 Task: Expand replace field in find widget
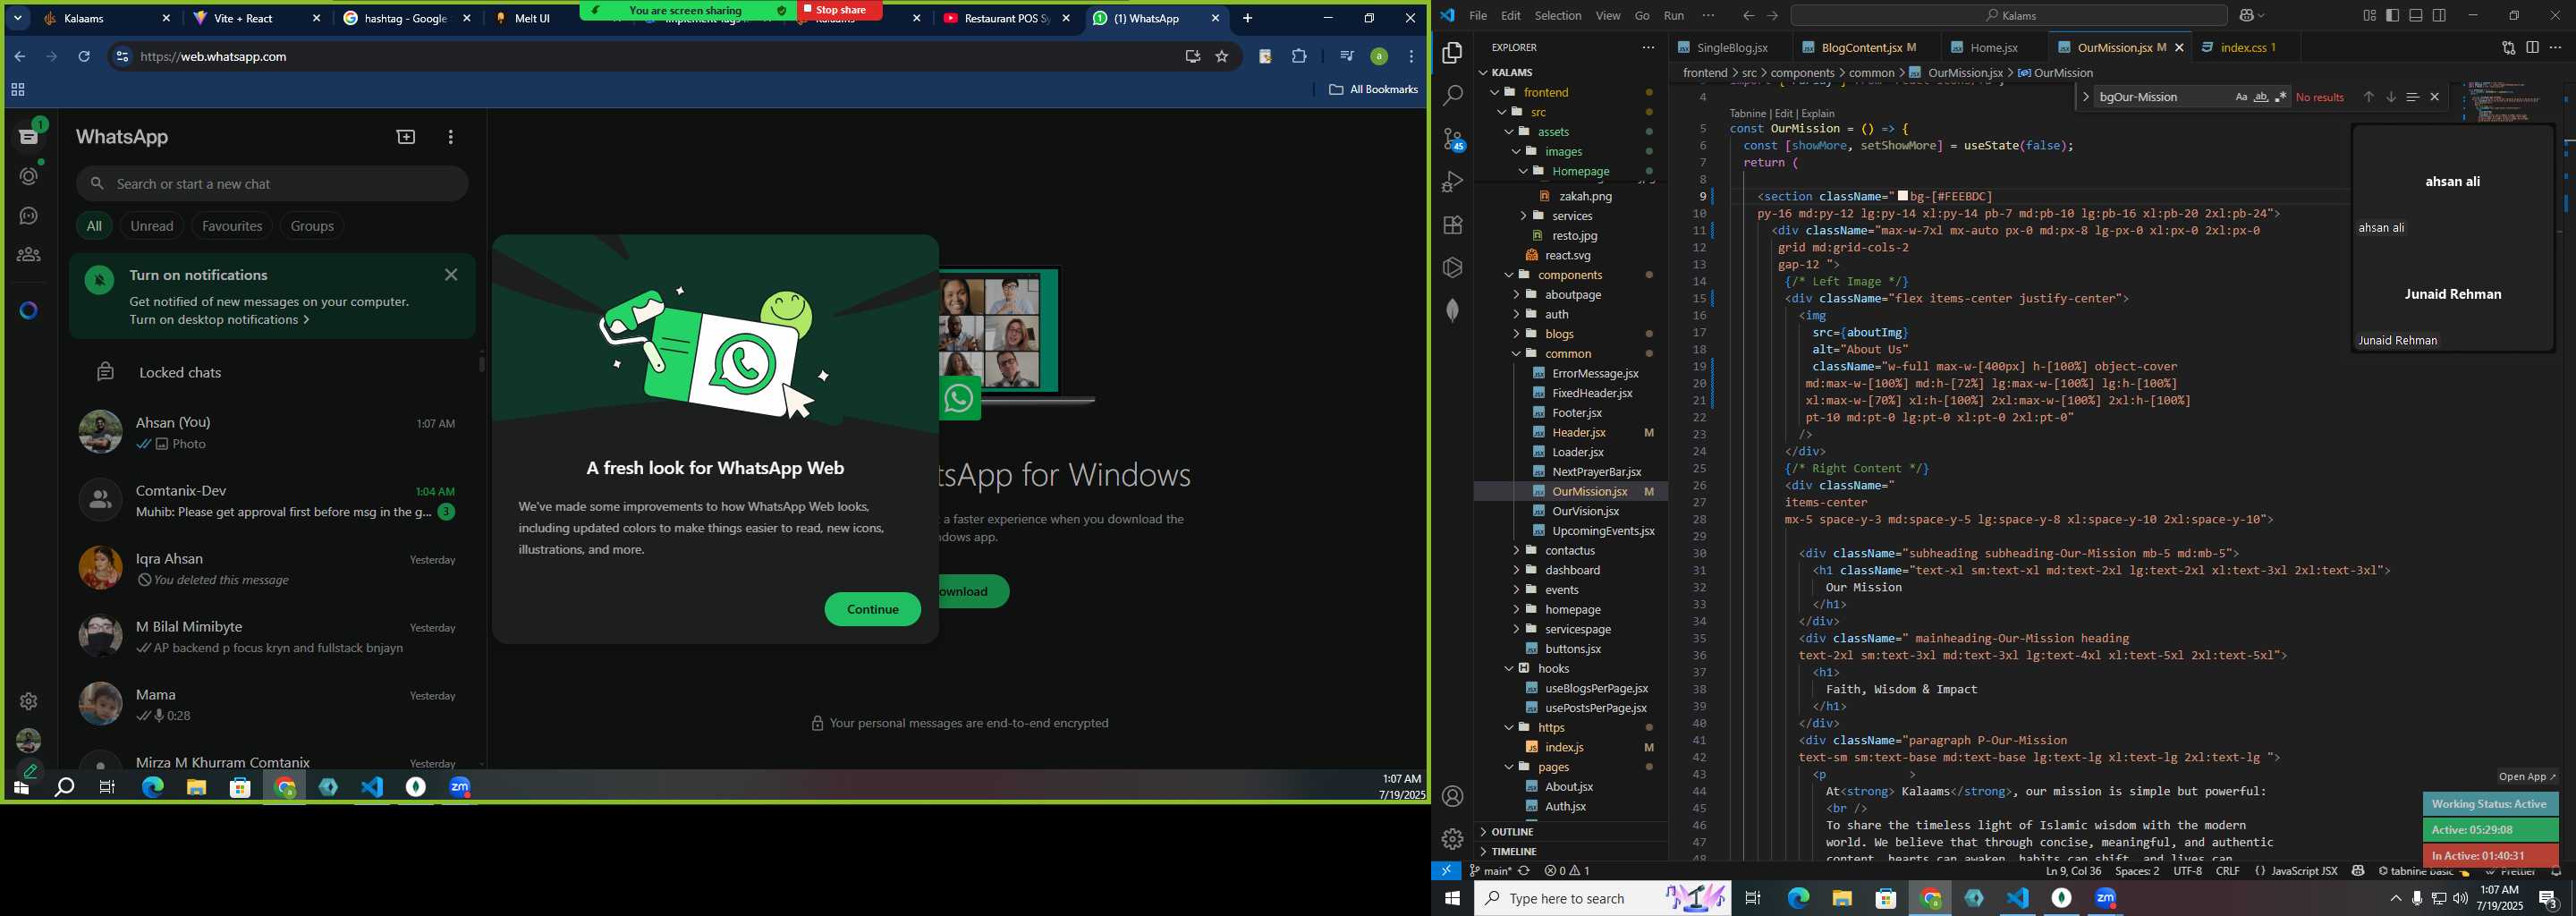[x=2085, y=97]
